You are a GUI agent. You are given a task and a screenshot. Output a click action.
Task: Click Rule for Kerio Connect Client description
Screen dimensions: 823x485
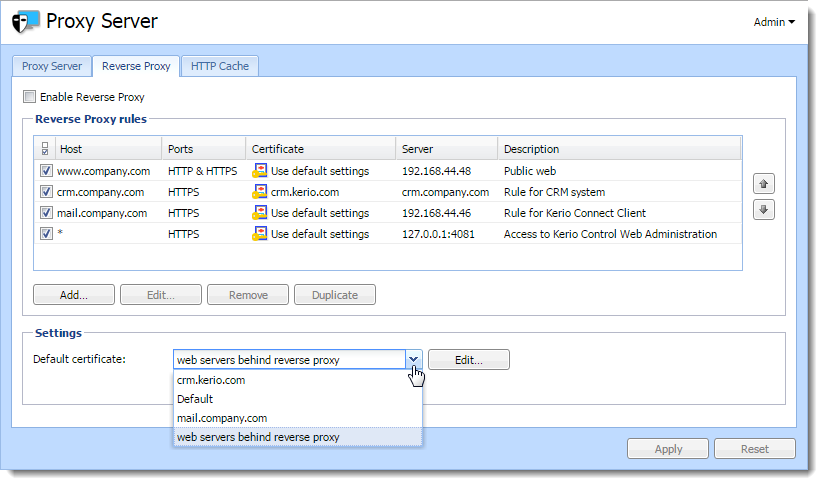coord(575,213)
